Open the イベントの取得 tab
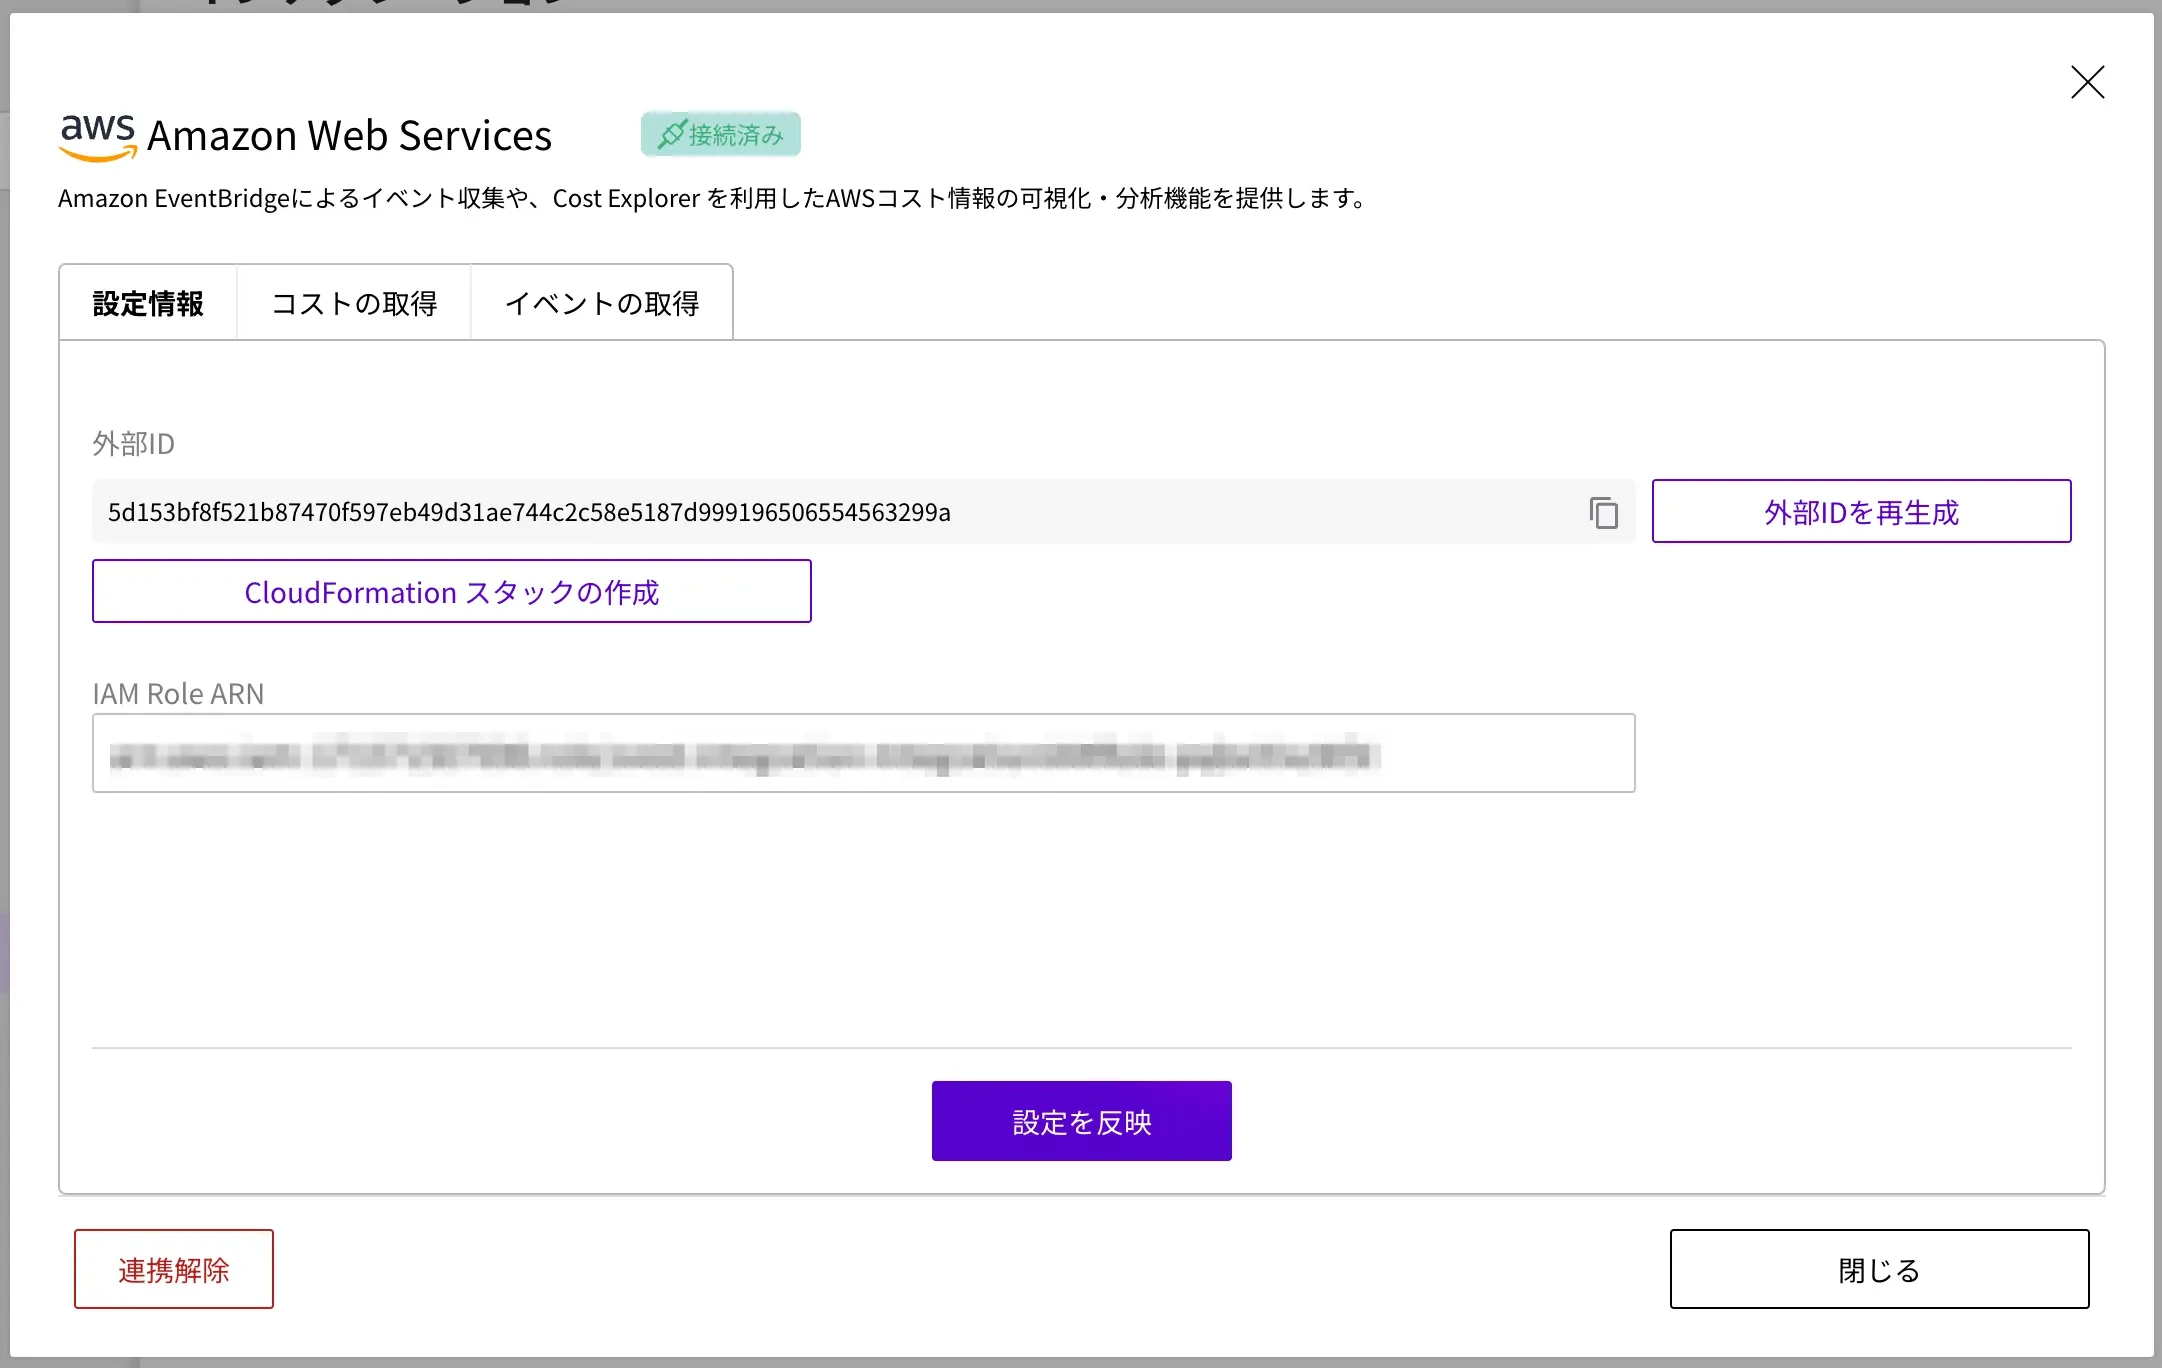2162x1368 pixels. (x=602, y=303)
